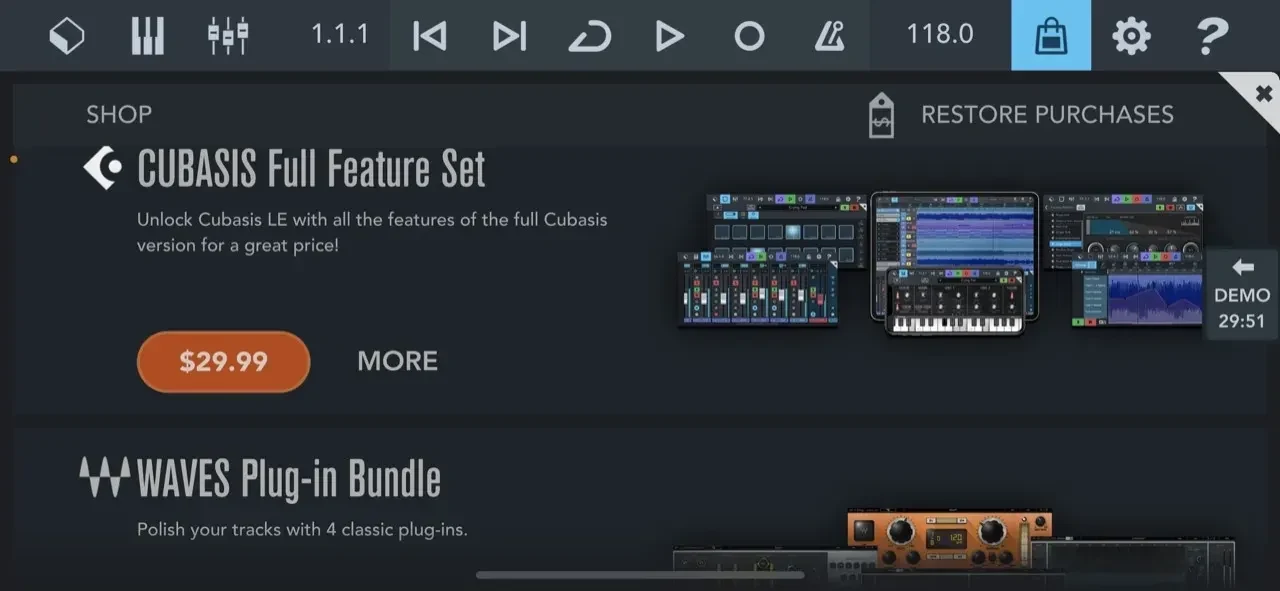The image size is (1280, 591).
Task: Click the 'Unlock Cubasis LE' description text
Action: [x=372, y=231]
